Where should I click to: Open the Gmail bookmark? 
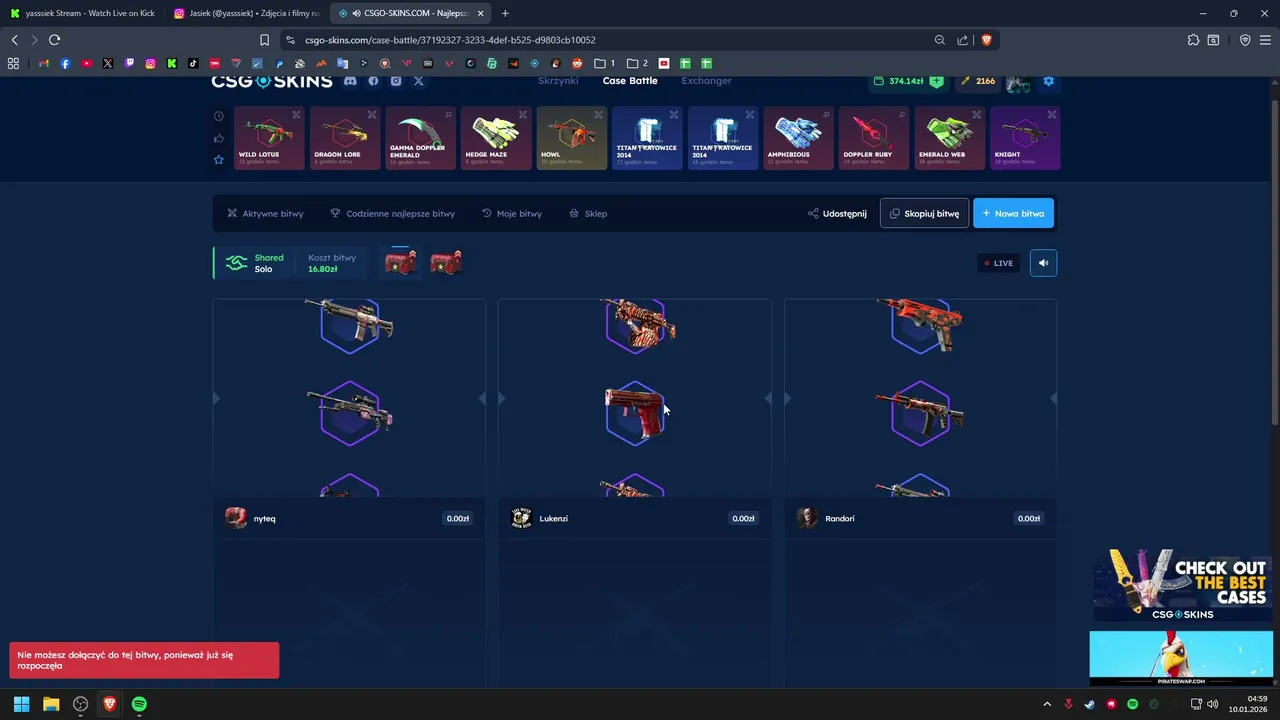(44, 63)
